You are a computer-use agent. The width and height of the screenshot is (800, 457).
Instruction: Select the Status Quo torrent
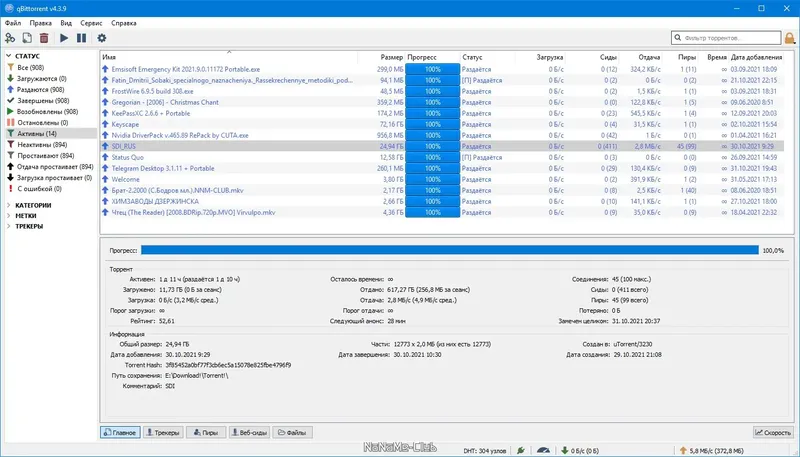128,157
